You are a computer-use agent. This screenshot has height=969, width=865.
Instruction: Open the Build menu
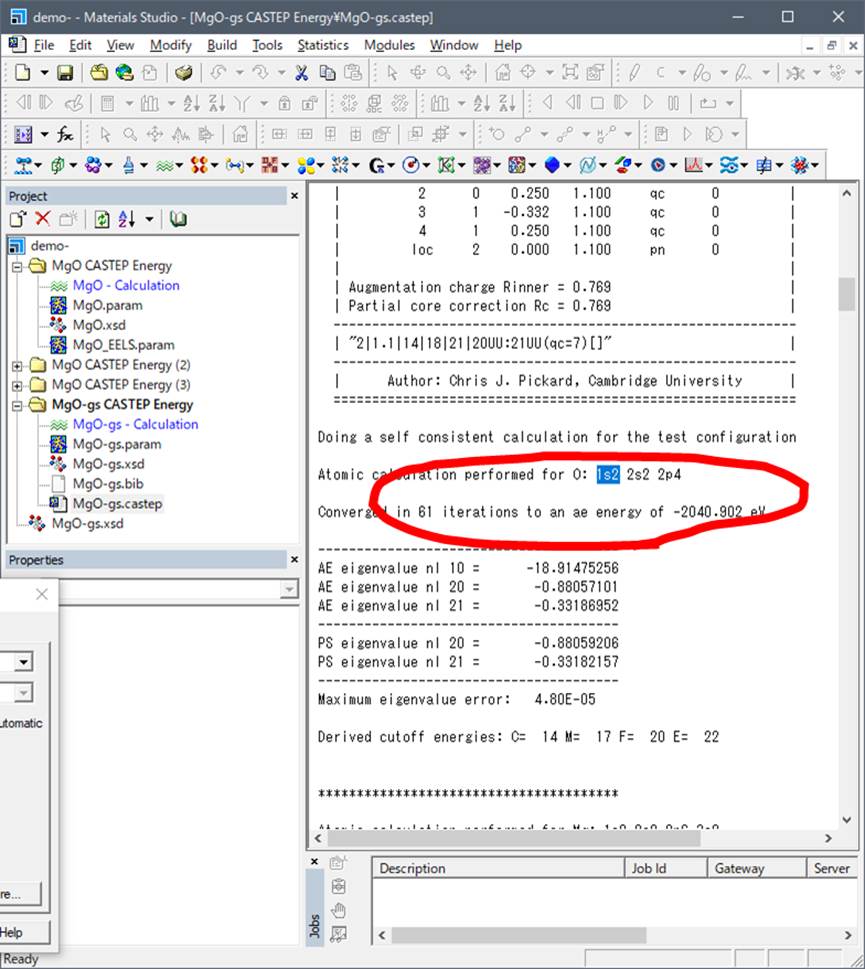coord(222,45)
